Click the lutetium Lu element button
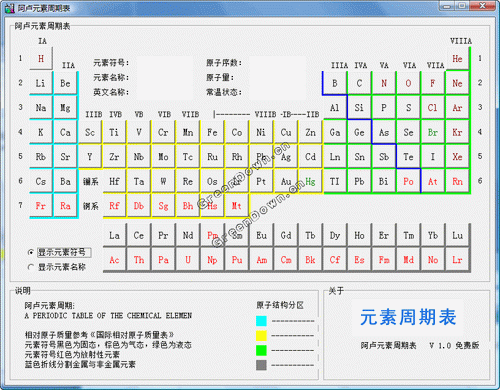Viewport: 500px width, 390px height. tap(457, 235)
